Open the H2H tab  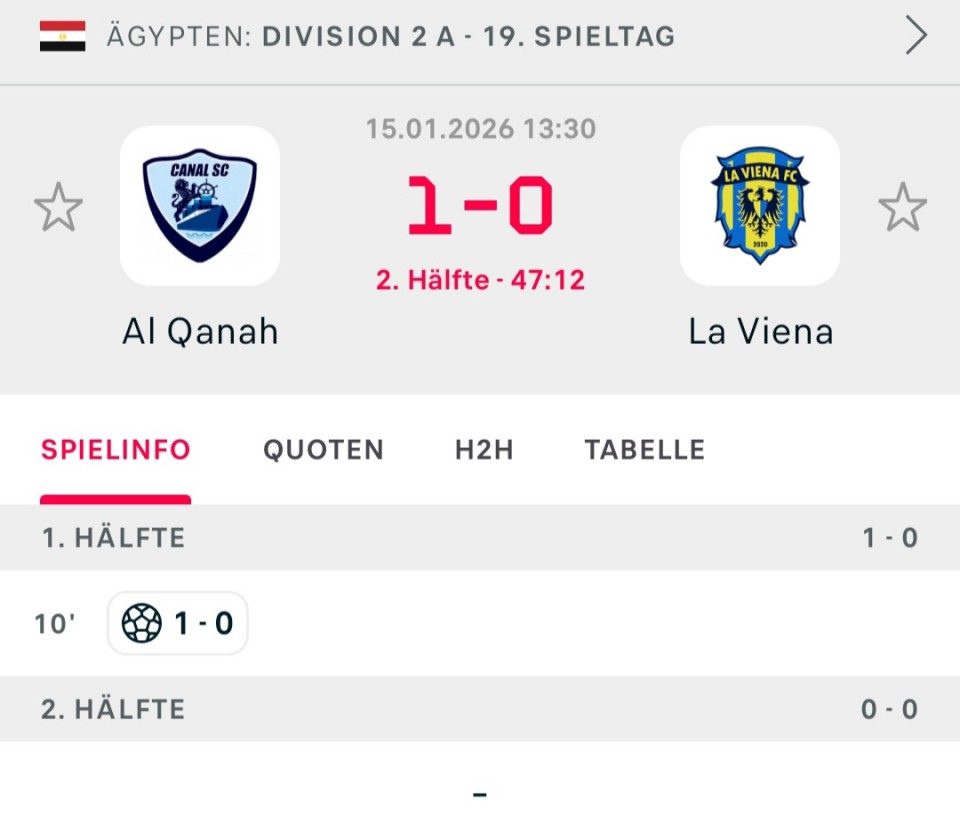point(484,450)
